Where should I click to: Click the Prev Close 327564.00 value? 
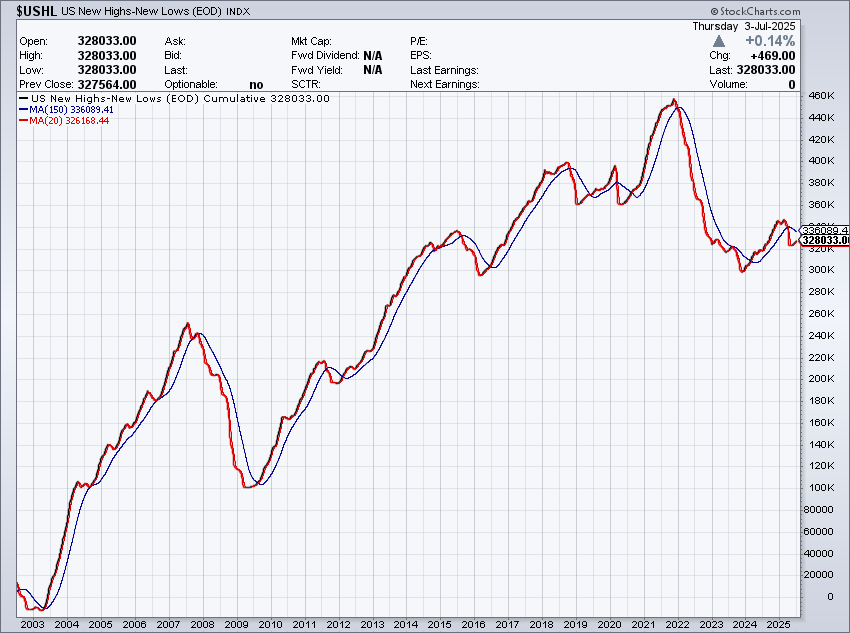[x=104, y=84]
